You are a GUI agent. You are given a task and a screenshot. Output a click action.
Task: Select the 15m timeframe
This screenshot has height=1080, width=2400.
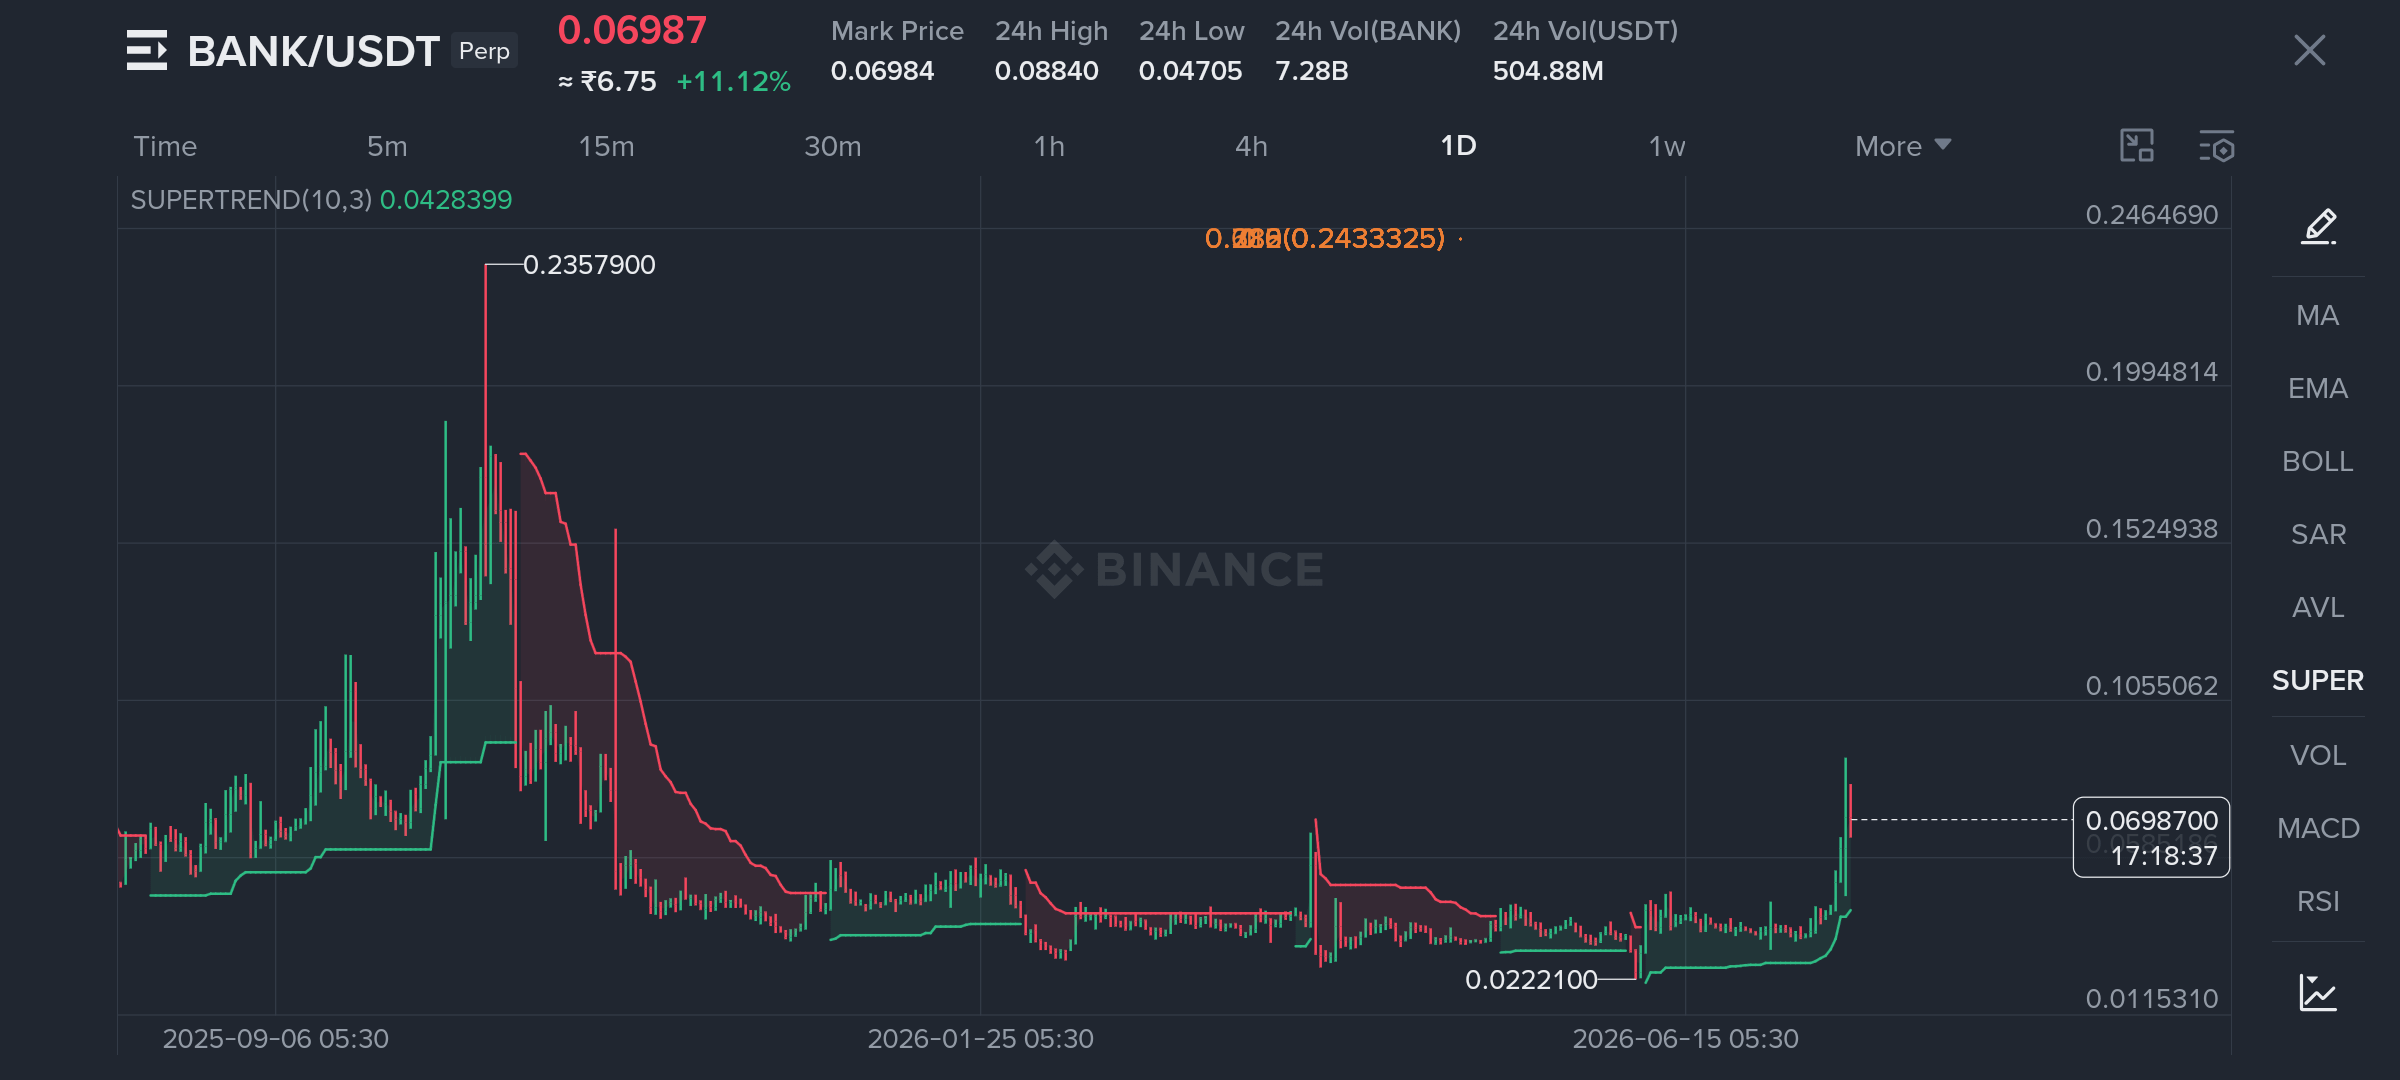pos(606,146)
